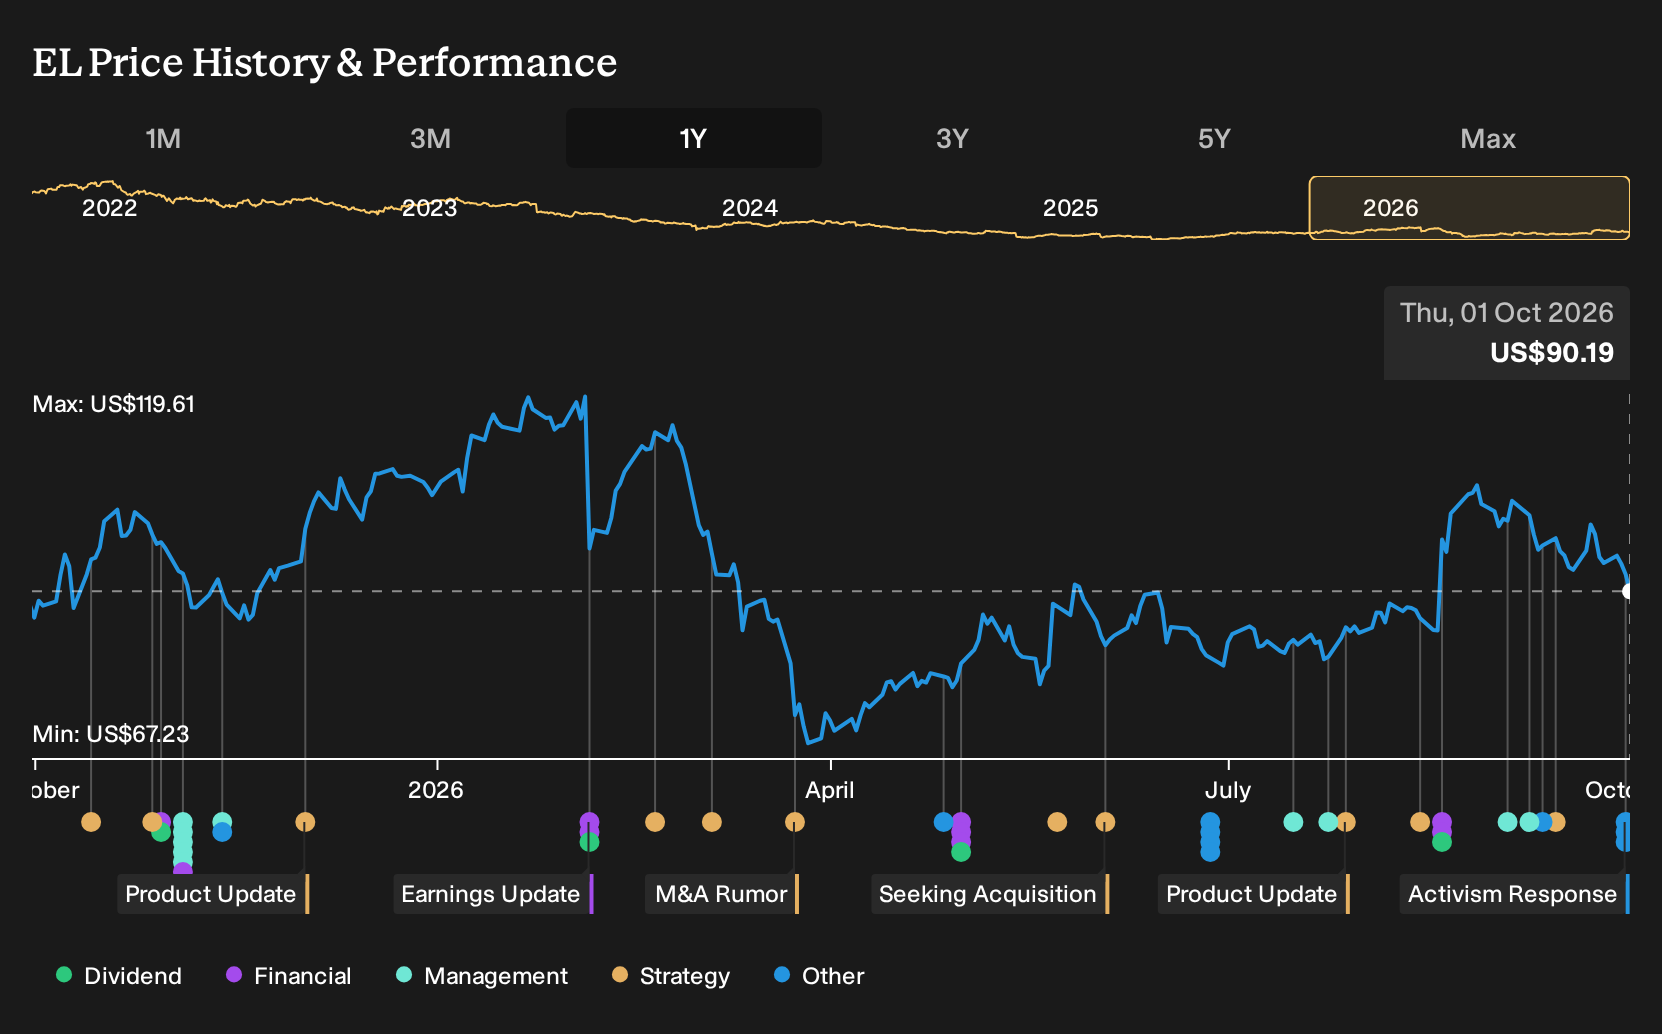Open the Product Update label near July
The width and height of the screenshot is (1662, 1034).
pos(1252,894)
